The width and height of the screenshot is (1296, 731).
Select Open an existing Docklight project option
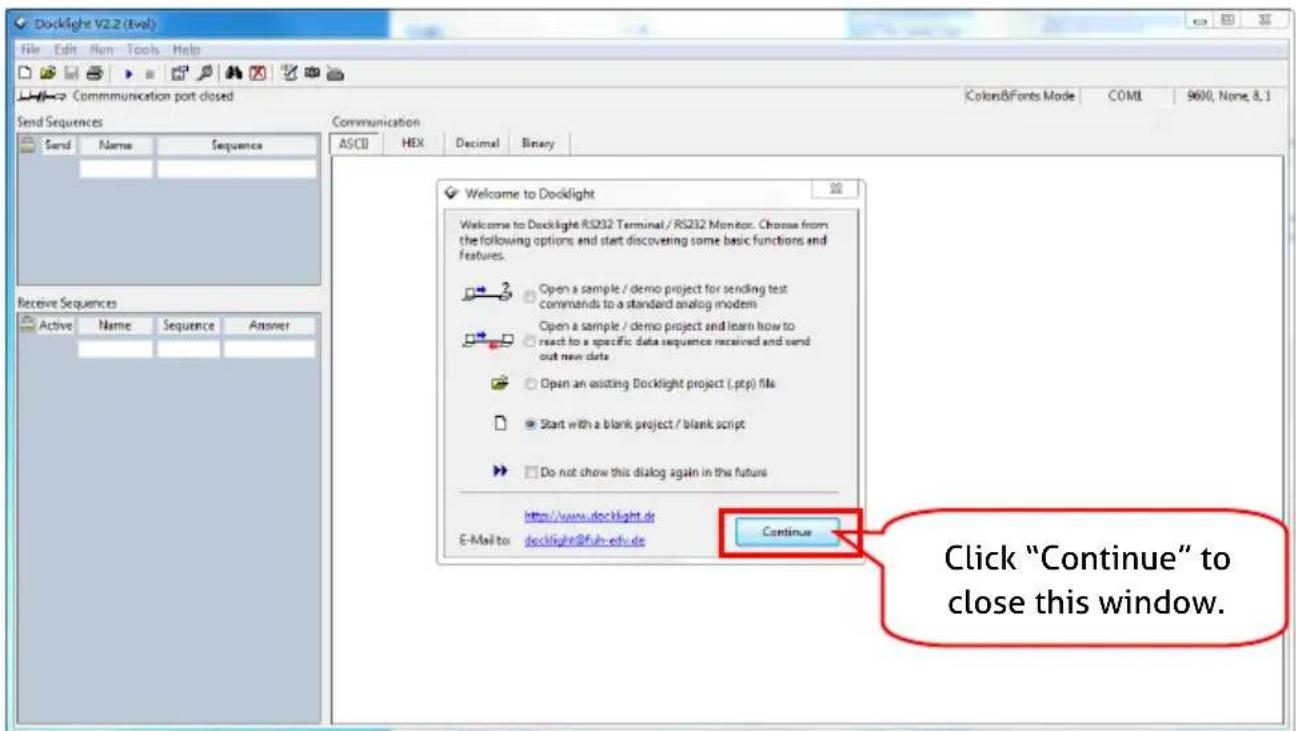[x=530, y=384]
